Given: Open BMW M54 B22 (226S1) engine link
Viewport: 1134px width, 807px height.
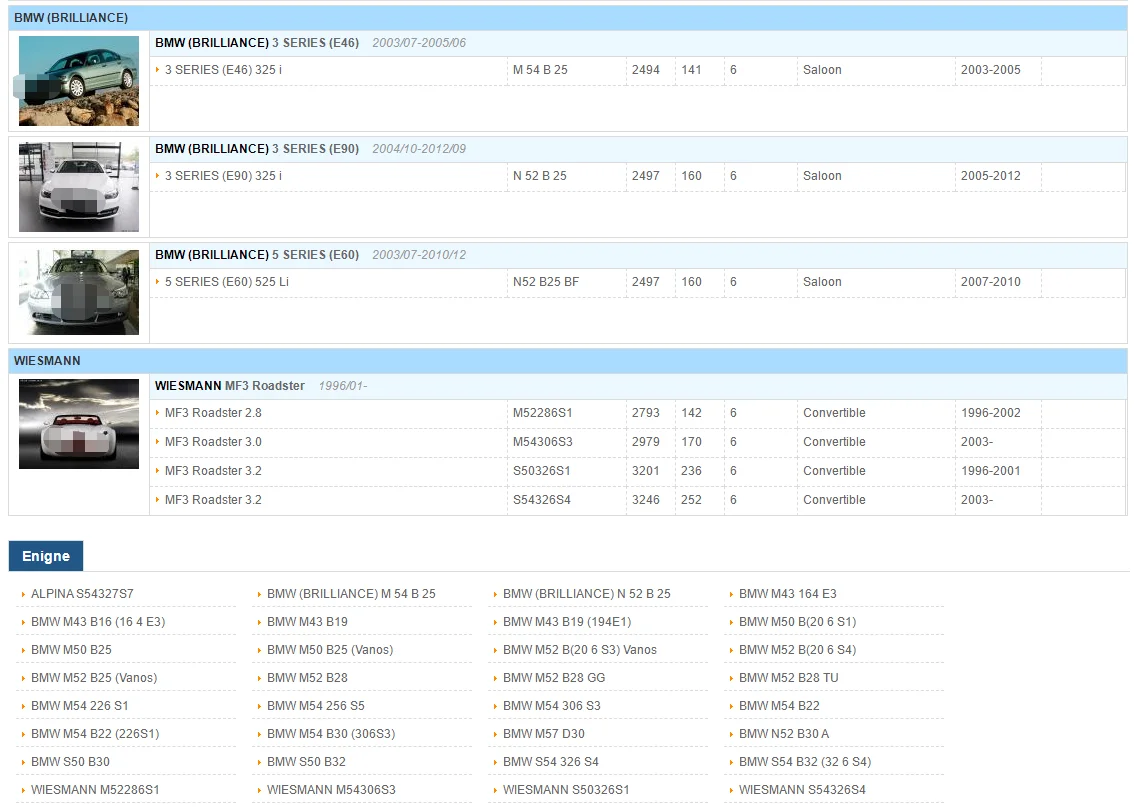Looking at the screenshot, I should click(x=95, y=734).
